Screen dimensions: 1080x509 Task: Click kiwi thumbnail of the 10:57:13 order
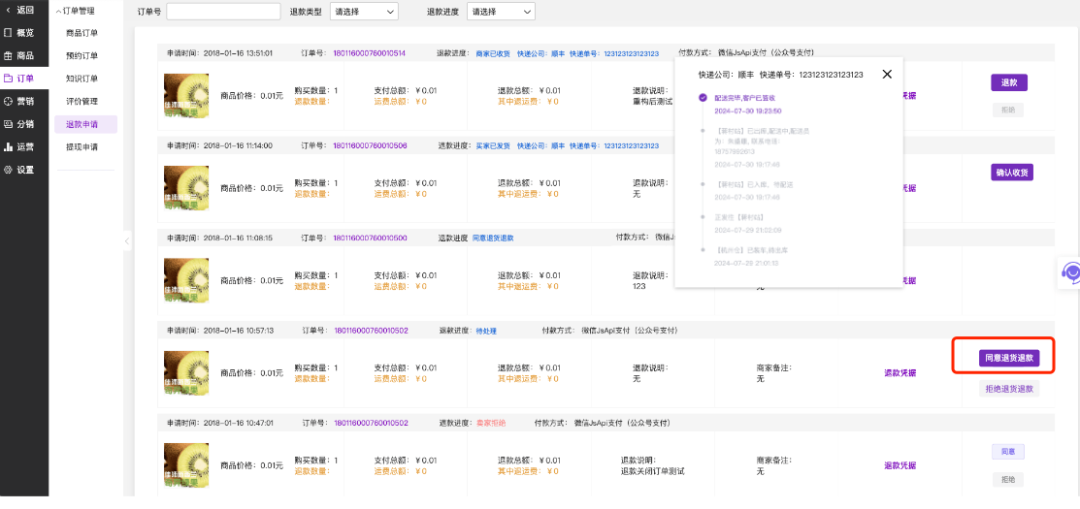(x=186, y=373)
